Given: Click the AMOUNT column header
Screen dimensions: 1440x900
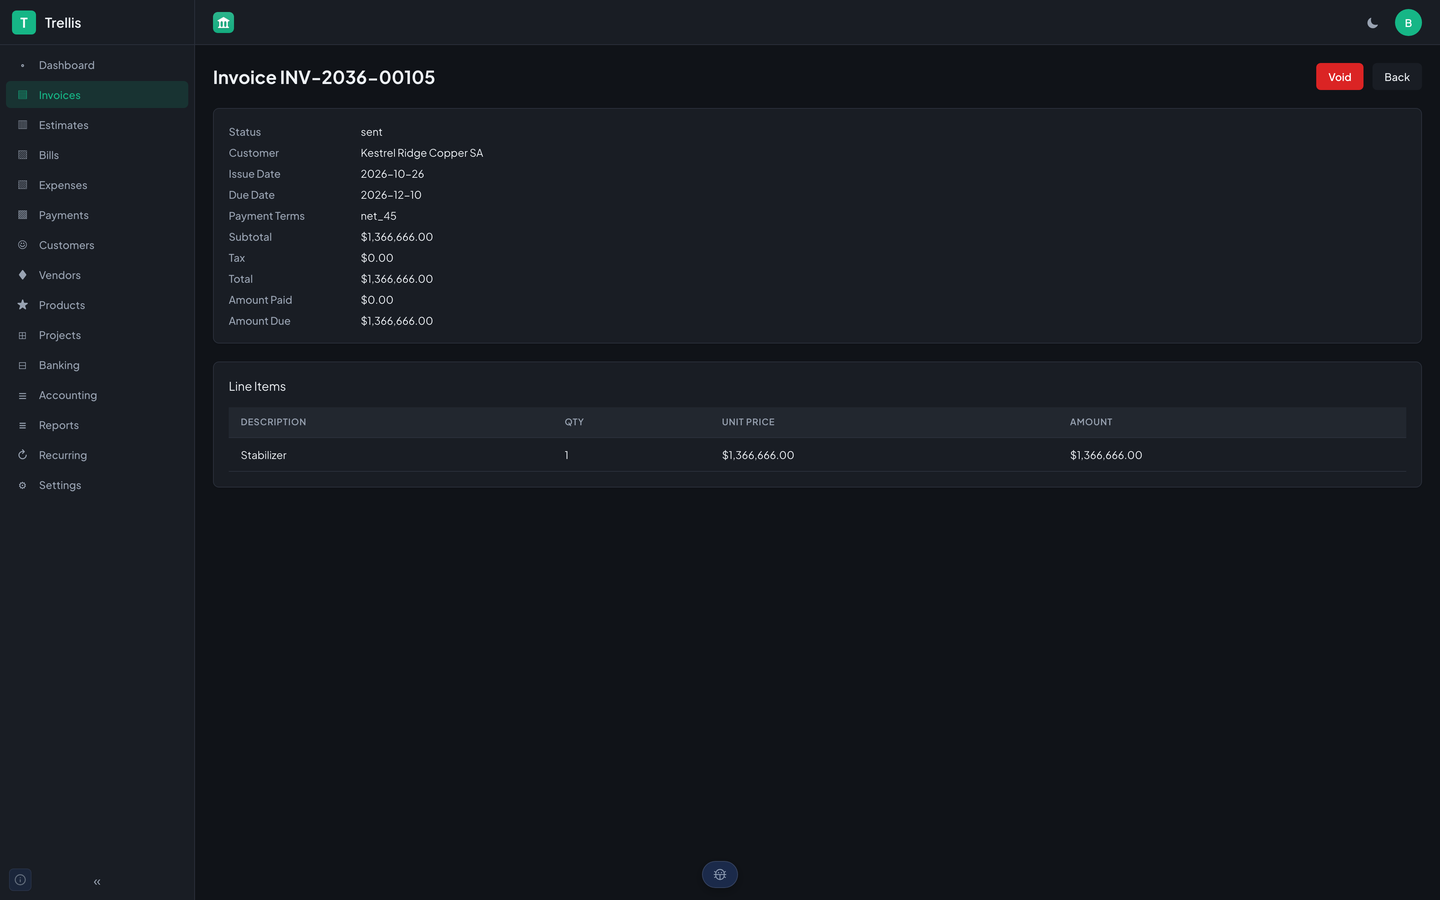Looking at the screenshot, I should pos(1091,422).
